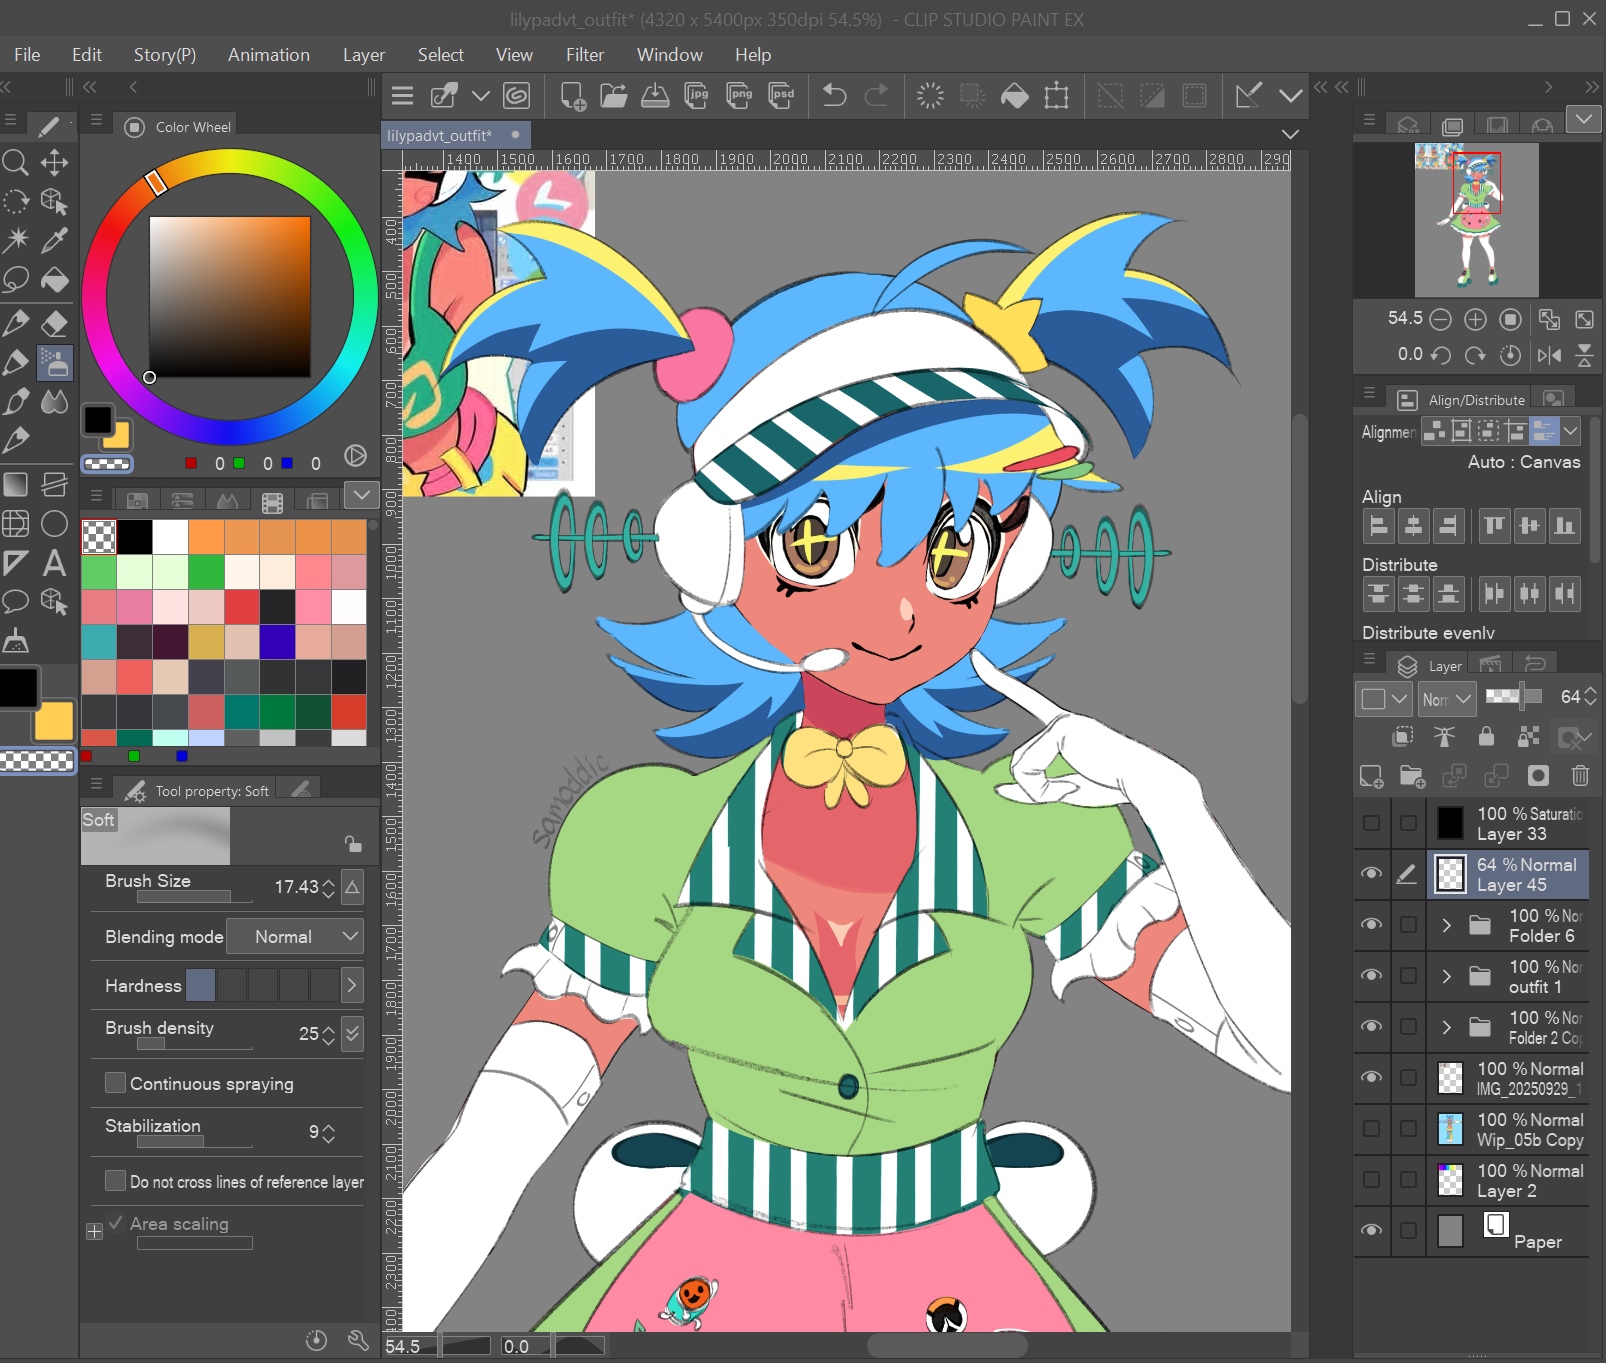Open the Blending mode Normal dropdown
The width and height of the screenshot is (1606, 1363).
pyautogui.click(x=295, y=937)
